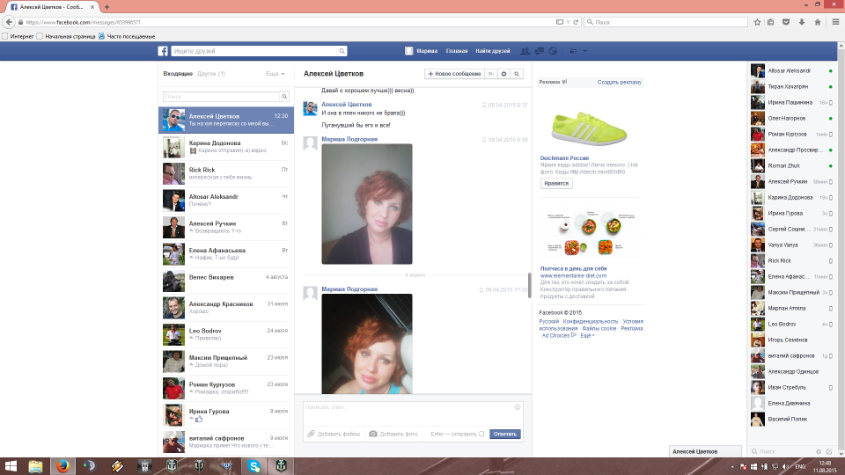Viewport: 845px width, 475px height.
Task: Click the Deichmann Россия ad link
Action: point(564,158)
